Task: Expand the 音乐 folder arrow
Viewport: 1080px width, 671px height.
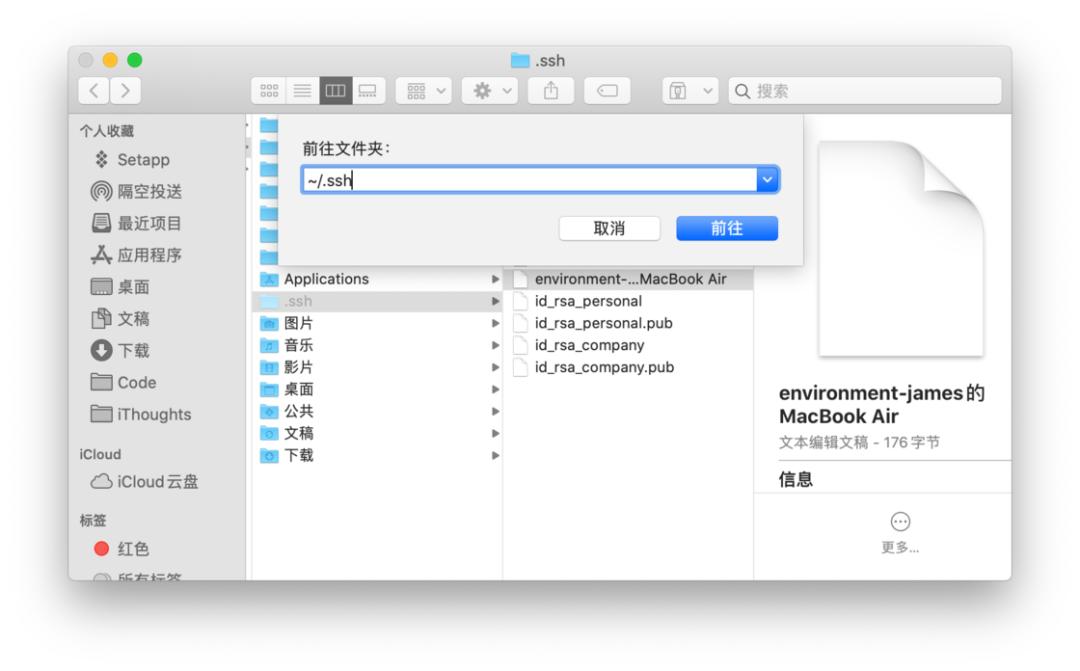Action: pos(495,345)
